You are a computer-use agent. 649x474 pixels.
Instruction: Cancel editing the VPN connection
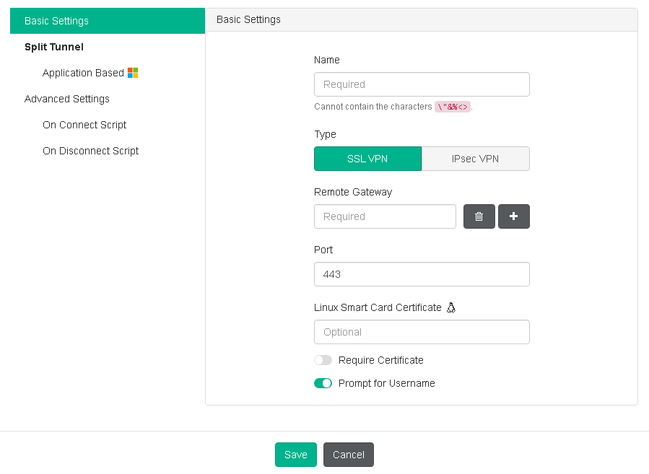coord(348,455)
